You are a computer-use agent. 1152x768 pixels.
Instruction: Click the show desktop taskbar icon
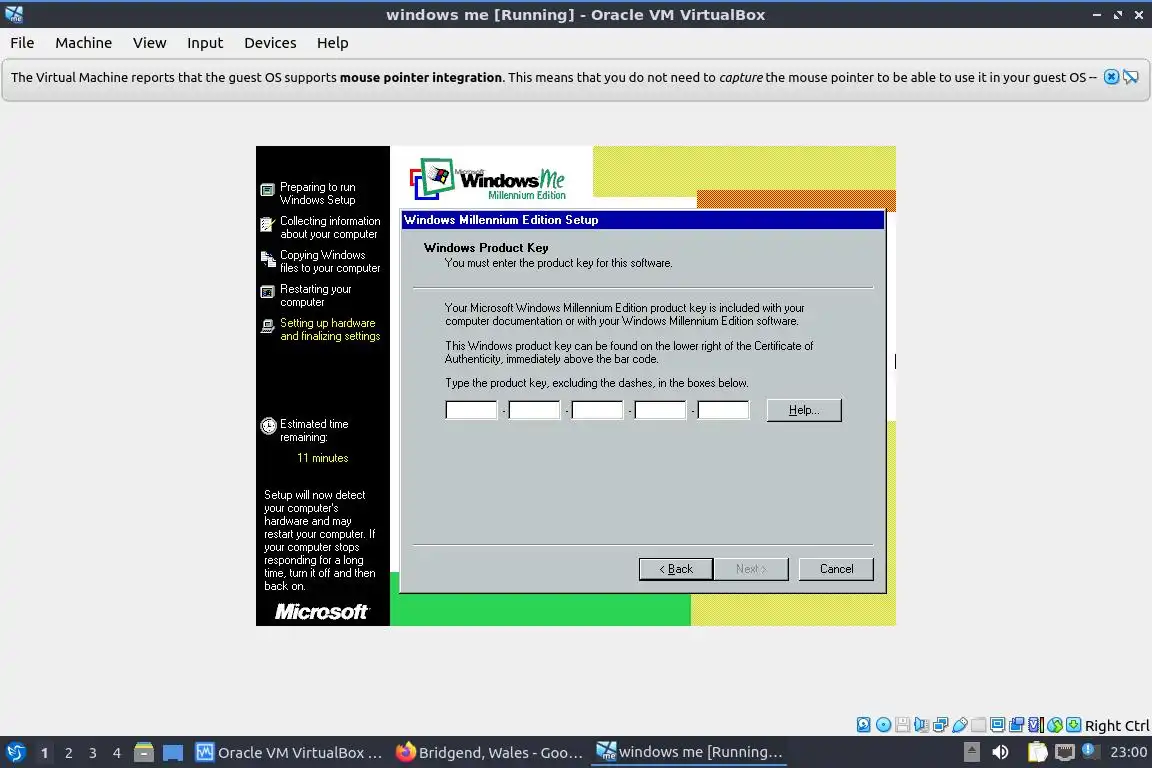click(x=173, y=753)
